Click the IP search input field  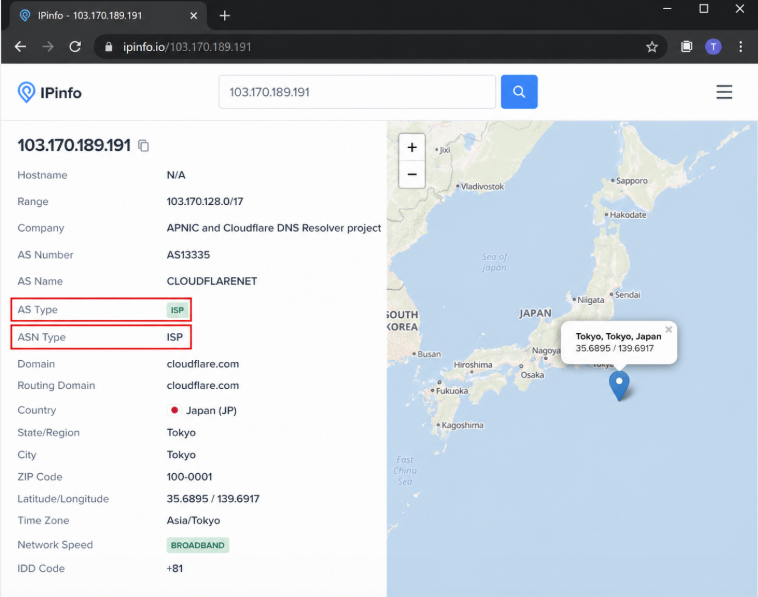point(357,92)
